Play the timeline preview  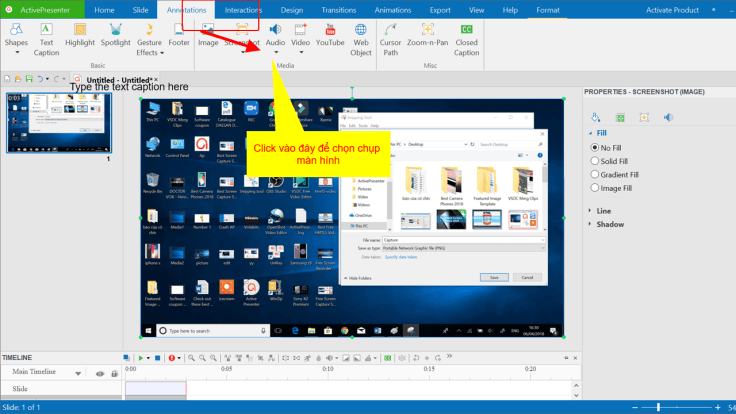click(x=140, y=358)
